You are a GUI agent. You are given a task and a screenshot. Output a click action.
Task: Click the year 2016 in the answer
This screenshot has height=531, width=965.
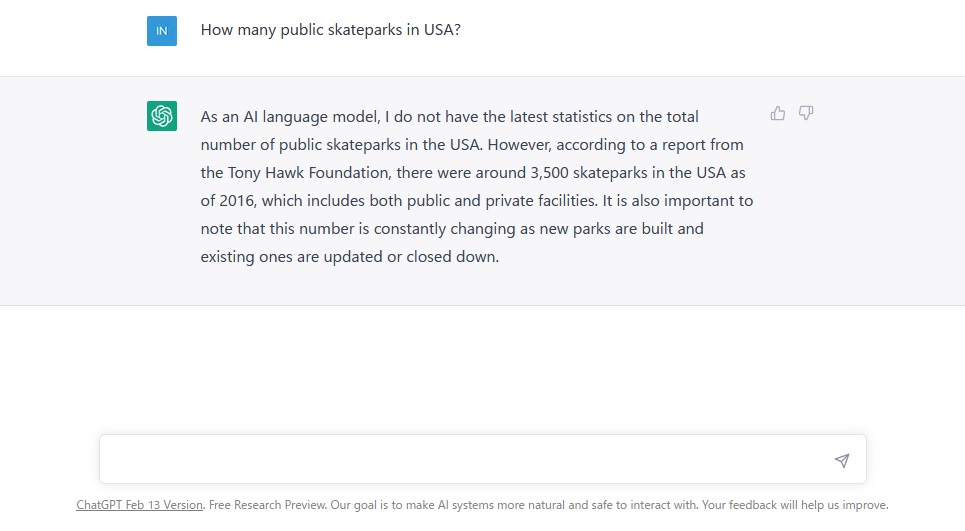point(237,201)
